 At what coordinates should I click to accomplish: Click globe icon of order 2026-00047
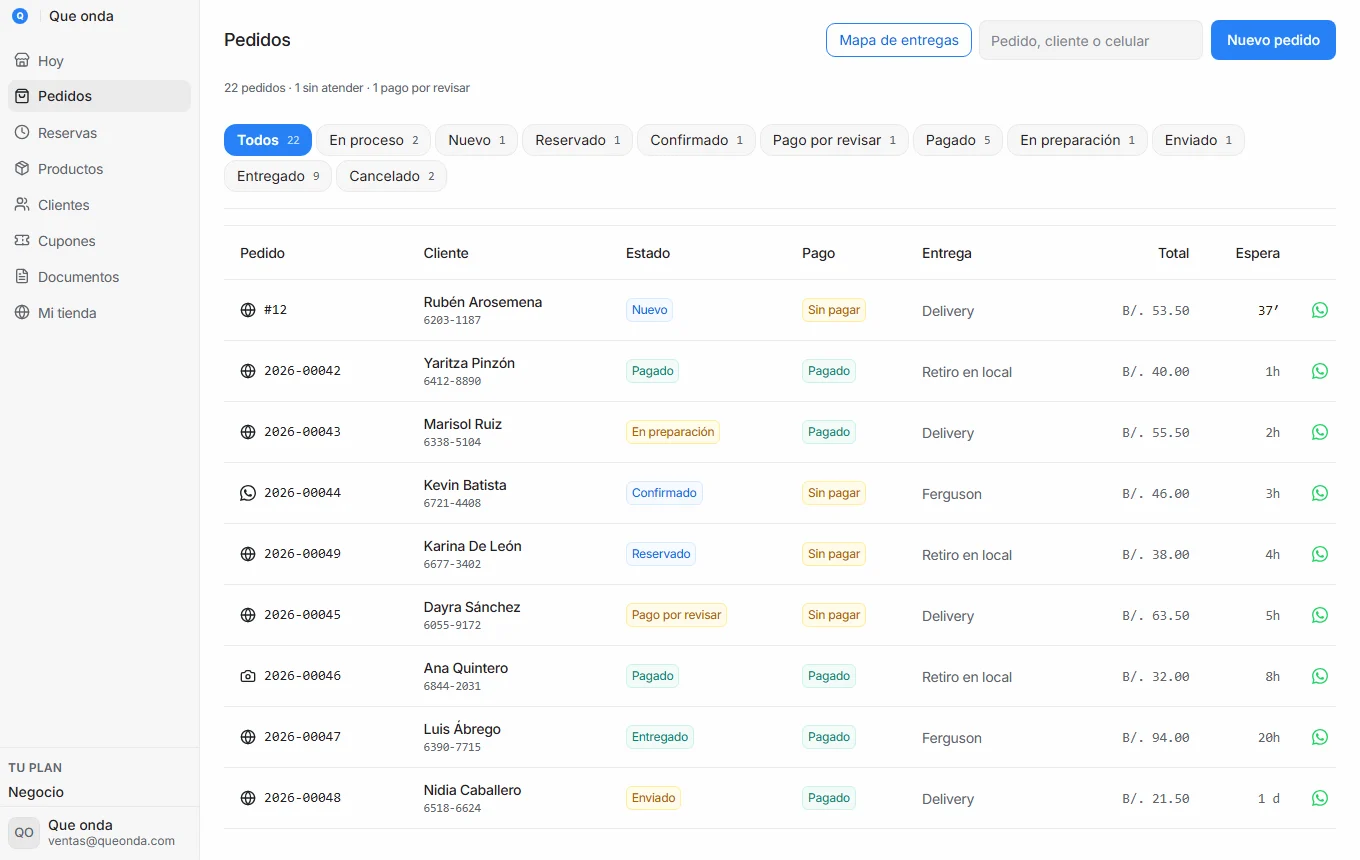point(248,737)
